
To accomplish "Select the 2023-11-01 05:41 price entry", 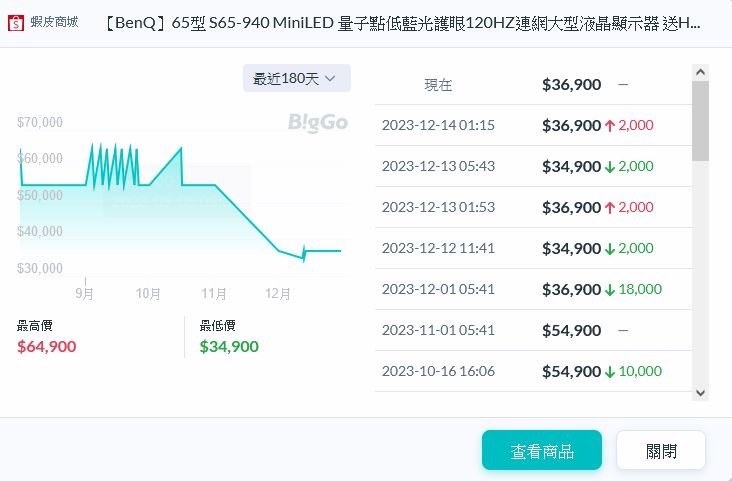I will [533, 330].
